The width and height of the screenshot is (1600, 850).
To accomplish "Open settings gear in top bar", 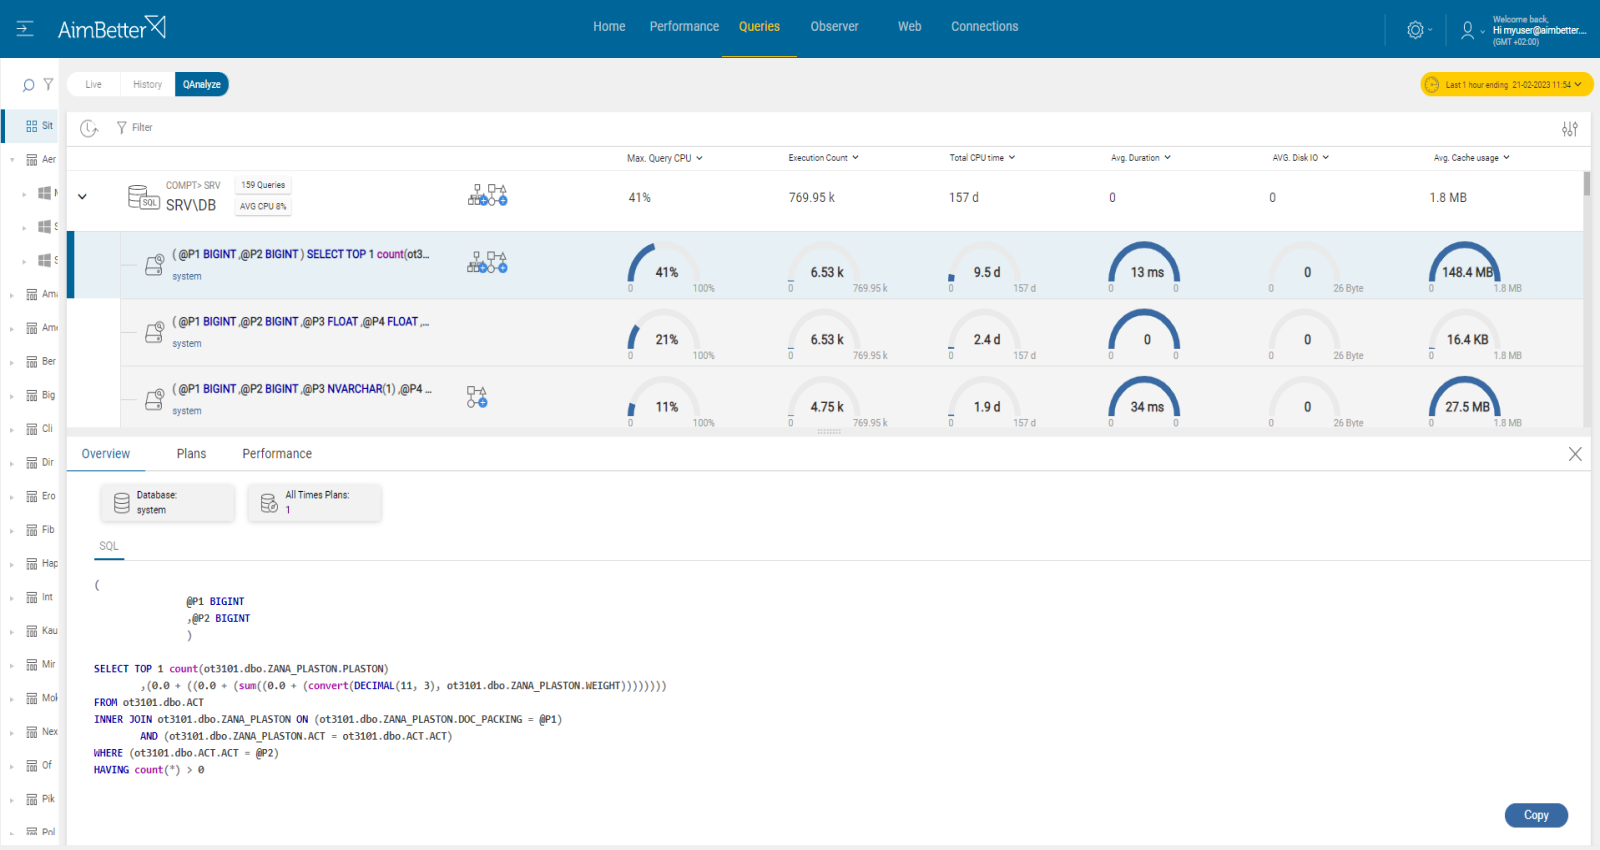I will coord(1415,30).
